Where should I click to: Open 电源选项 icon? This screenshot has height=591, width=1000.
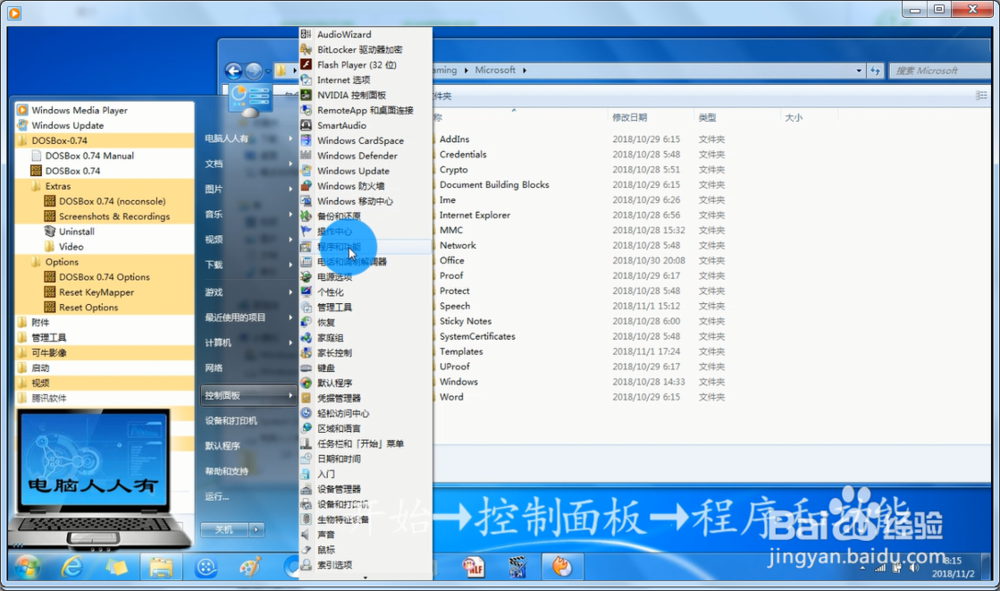[306, 277]
